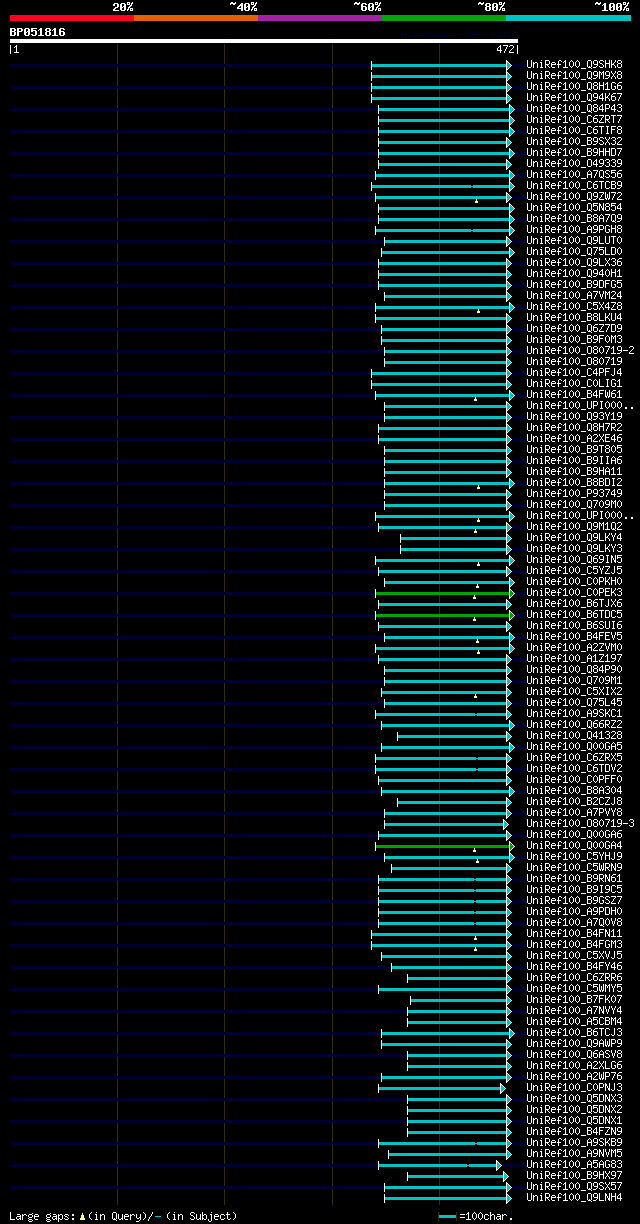This screenshot has height=1224, width=640.
Task: Click the =100char. scale legend
Action: 476,1216
